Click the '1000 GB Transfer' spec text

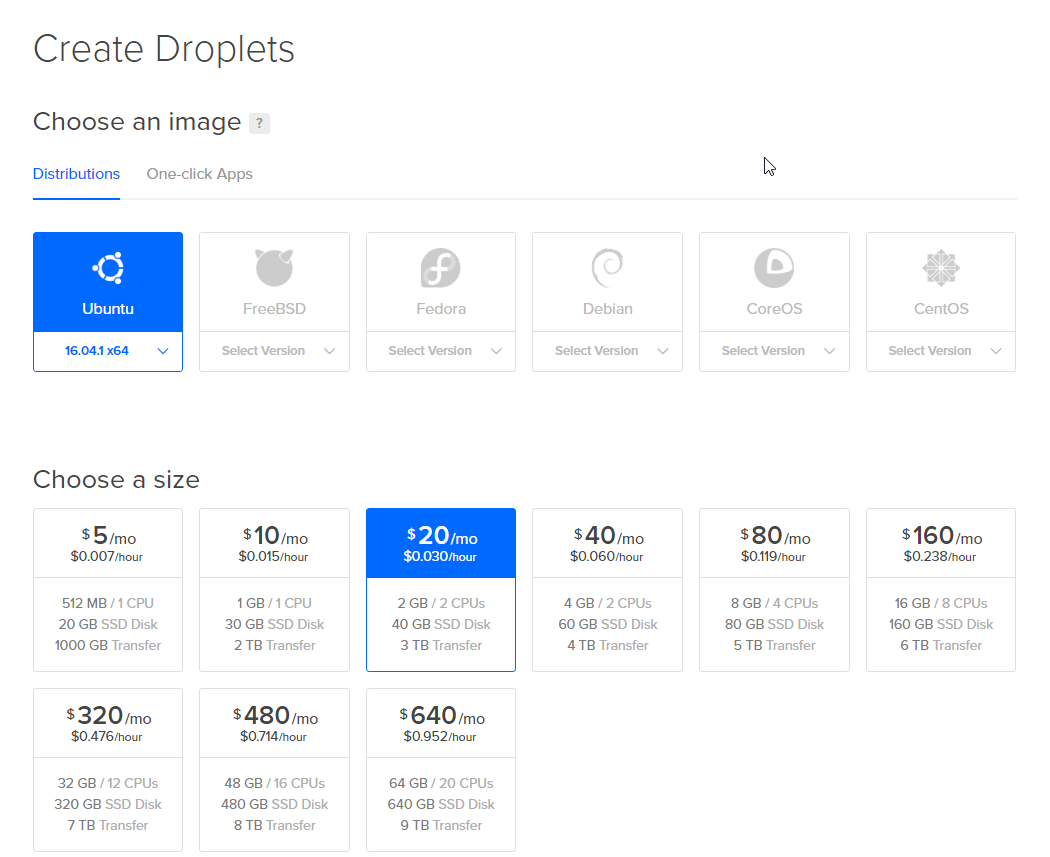pos(108,645)
